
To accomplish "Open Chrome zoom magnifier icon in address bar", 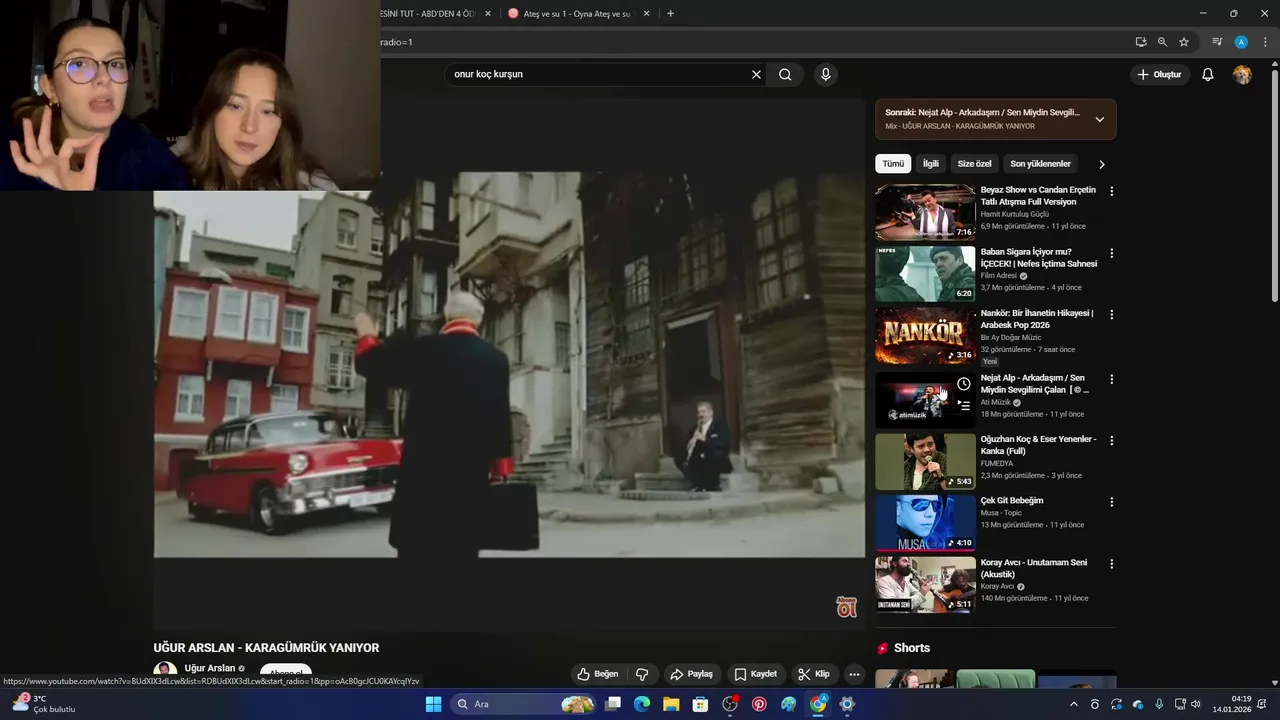I will (1162, 42).
